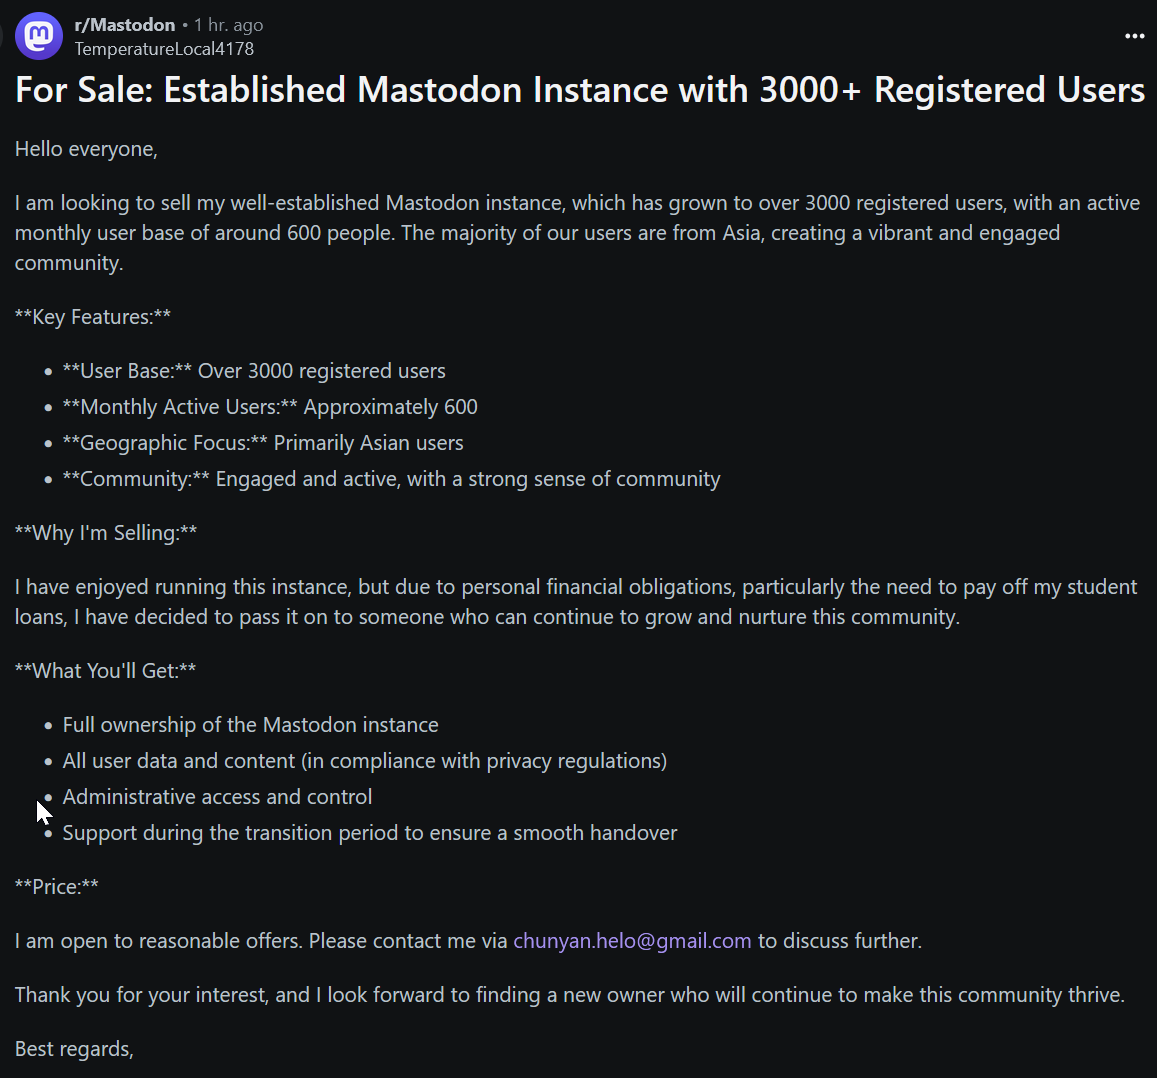
Task: Select the "All user data and content" bullet
Action: [365, 761]
